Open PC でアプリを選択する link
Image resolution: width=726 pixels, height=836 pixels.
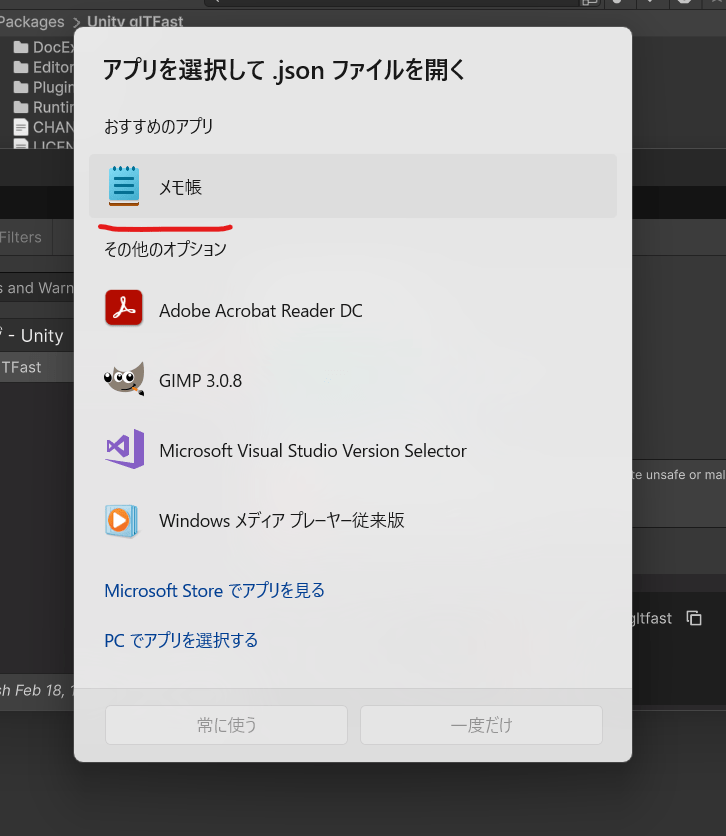[x=181, y=640]
